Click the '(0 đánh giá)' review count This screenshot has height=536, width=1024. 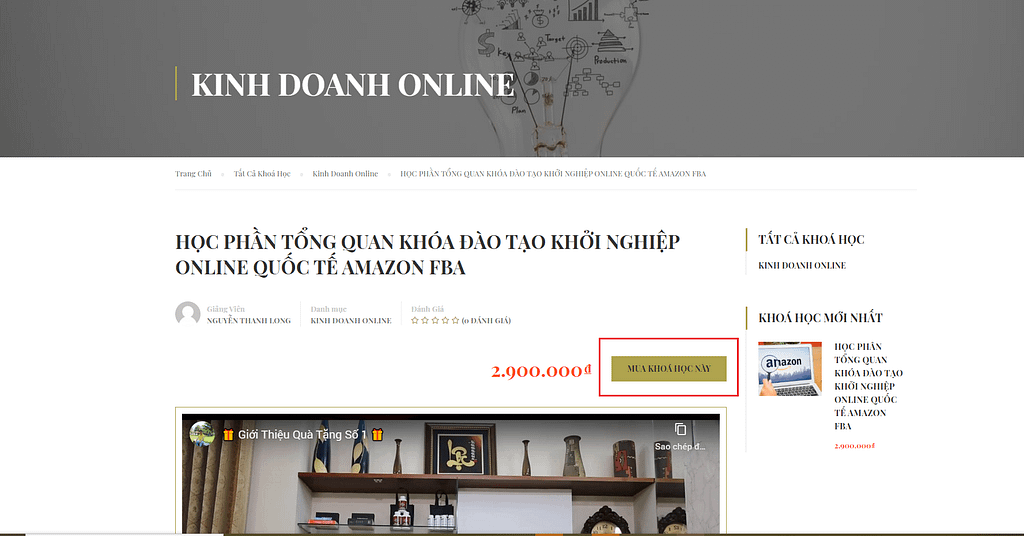pos(487,321)
